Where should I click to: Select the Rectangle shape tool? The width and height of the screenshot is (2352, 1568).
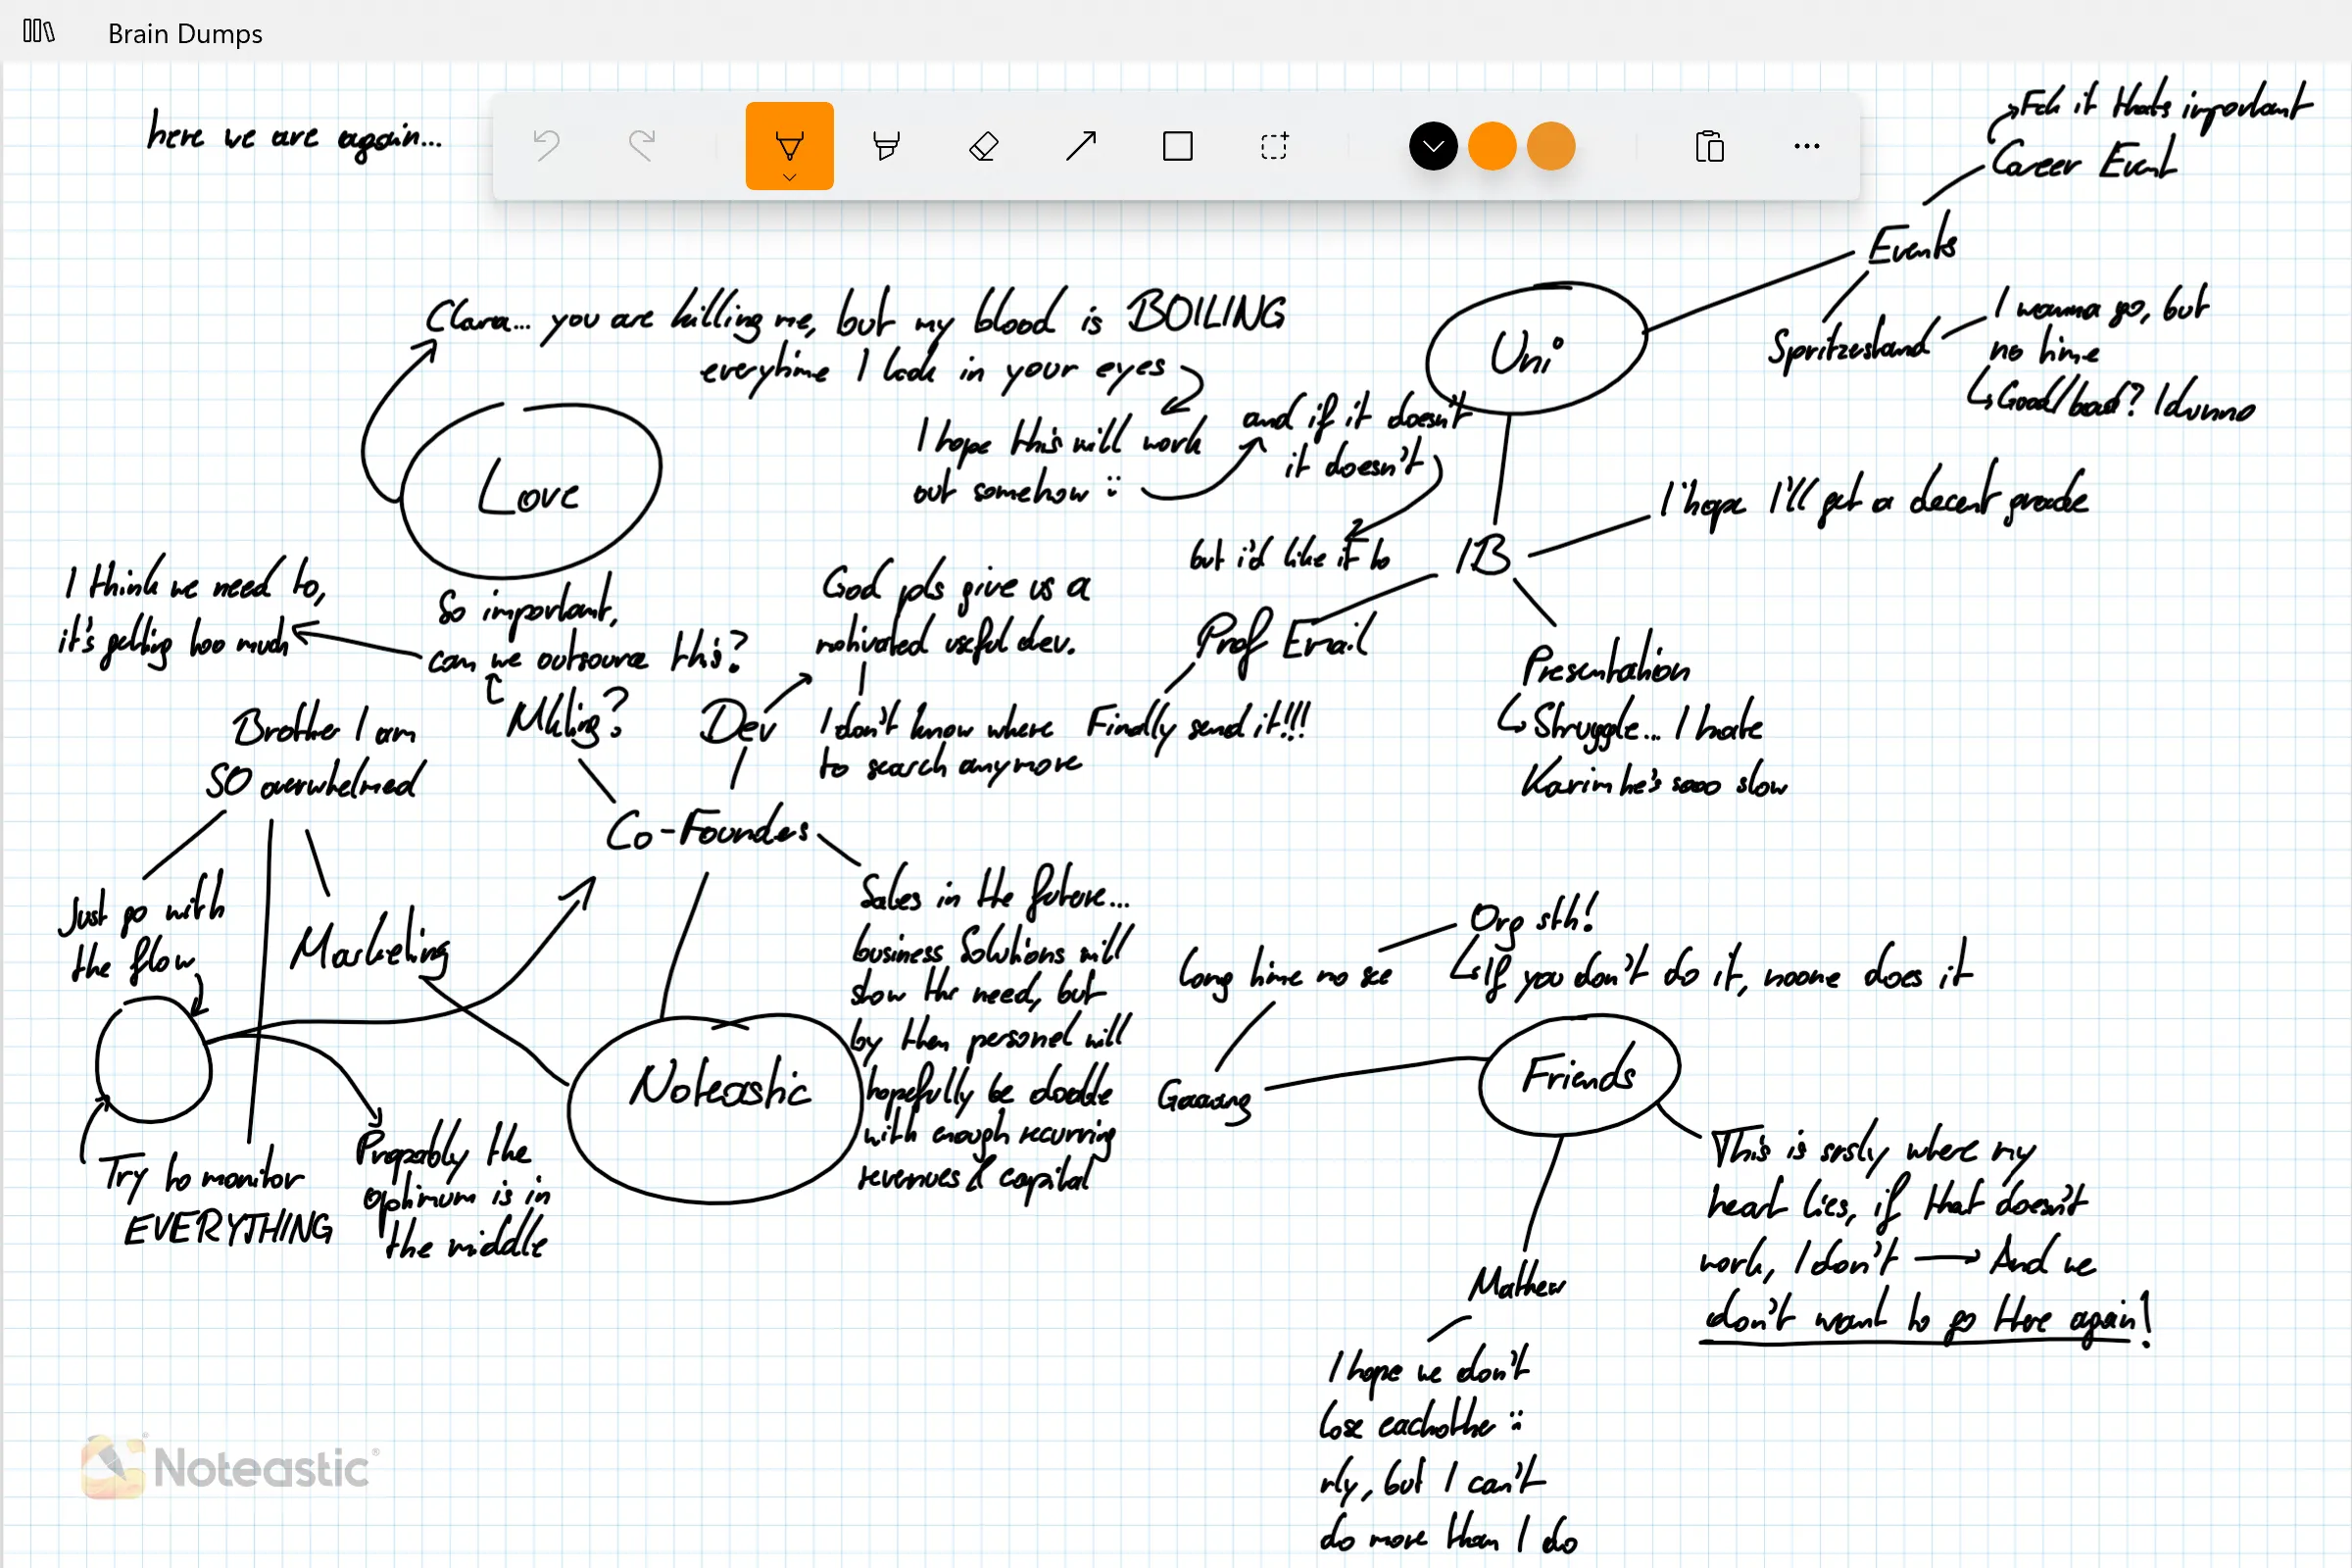1178,146
